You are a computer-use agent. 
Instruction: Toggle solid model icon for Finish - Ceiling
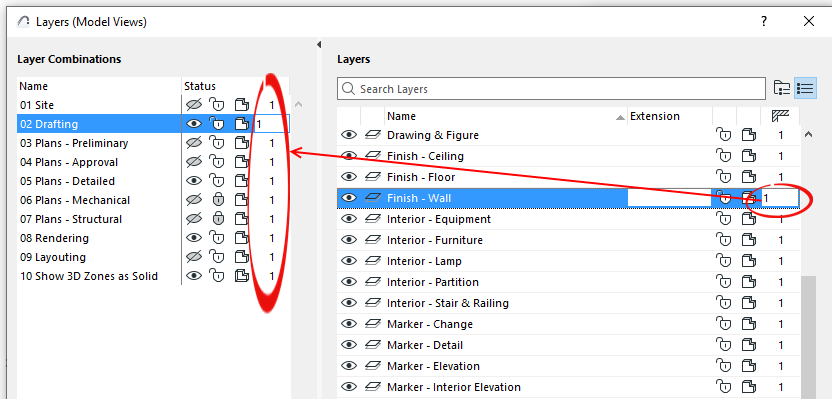tap(749, 156)
